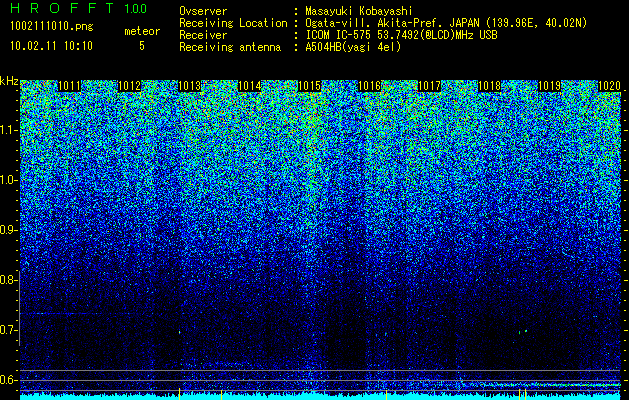Click the meteor count label
This screenshot has height=400, width=629.
click(x=142, y=31)
